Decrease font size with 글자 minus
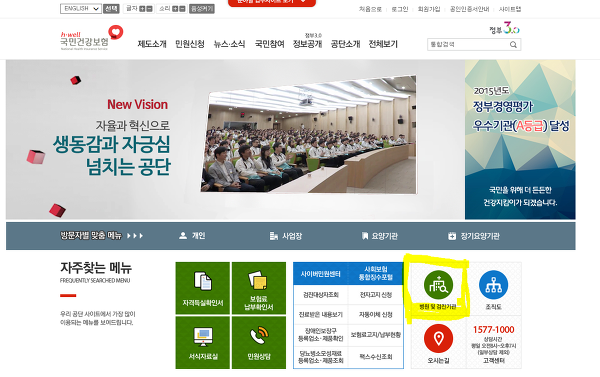The width and height of the screenshot is (600, 377). click(x=149, y=8)
